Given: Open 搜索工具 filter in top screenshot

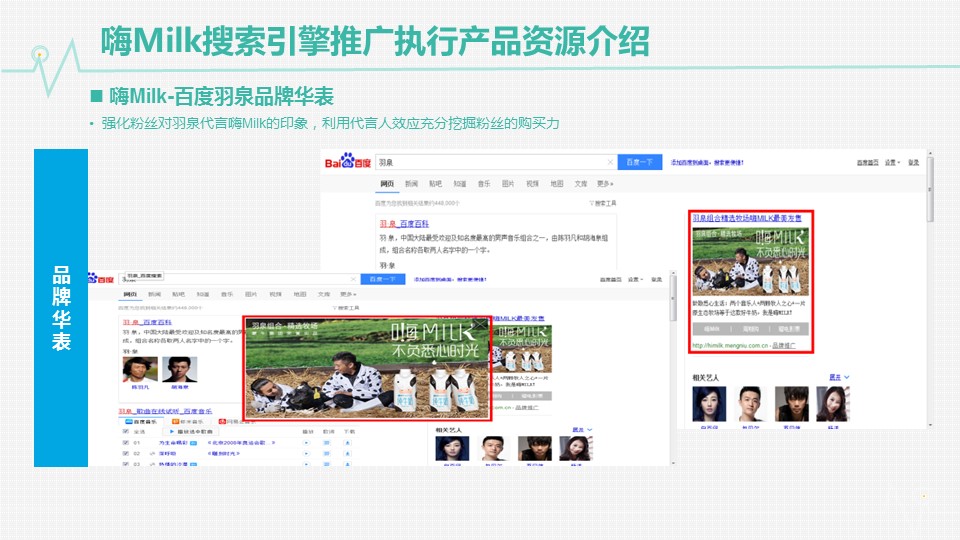Looking at the screenshot, I should pyautogui.click(x=601, y=203).
